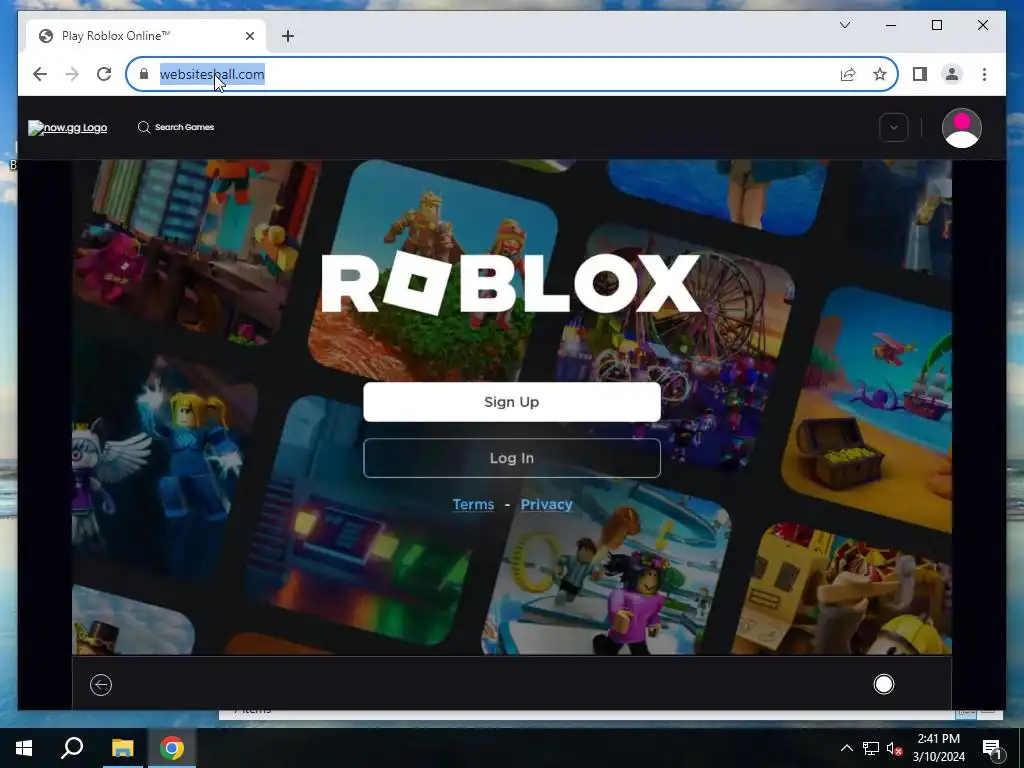Image resolution: width=1024 pixels, height=768 pixels.
Task: Bookmark this tab with the star icon
Action: [880, 74]
